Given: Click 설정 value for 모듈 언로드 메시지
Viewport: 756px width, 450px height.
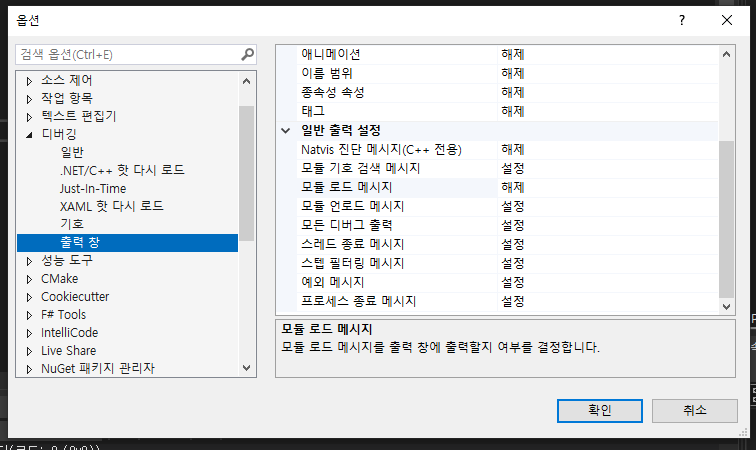Looking at the screenshot, I should tap(513, 206).
